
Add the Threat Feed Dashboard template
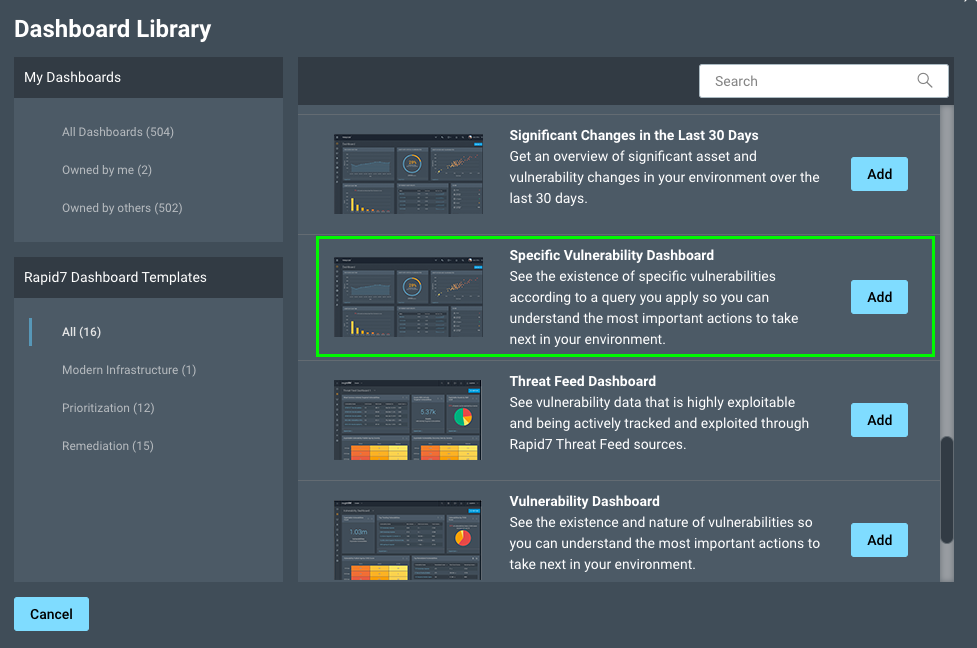[x=879, y=420]
